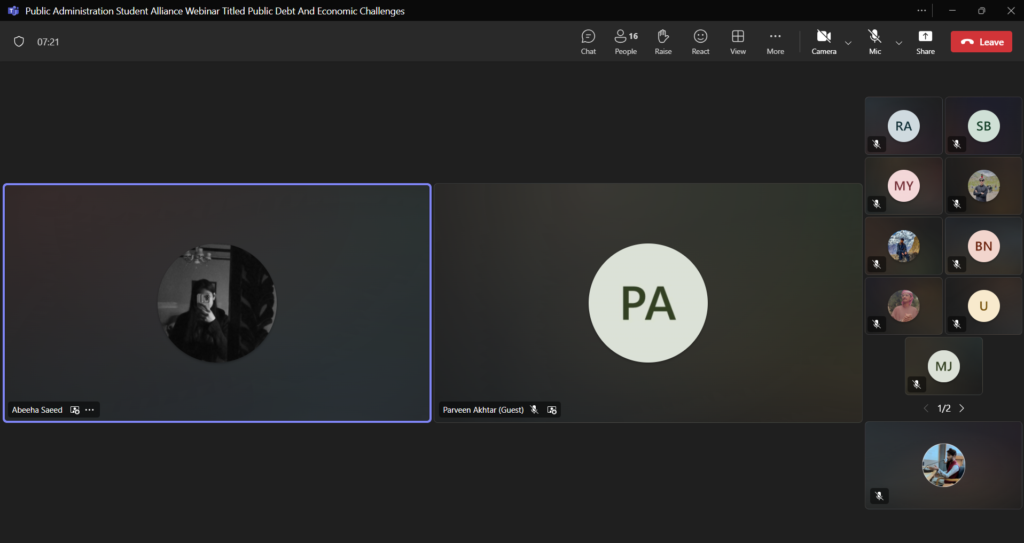Image resolution: width=1024 pixels, height=543 pixels.
Task: Click the PA avatar of Parveen Akhtar
Action: coord(648,303)
